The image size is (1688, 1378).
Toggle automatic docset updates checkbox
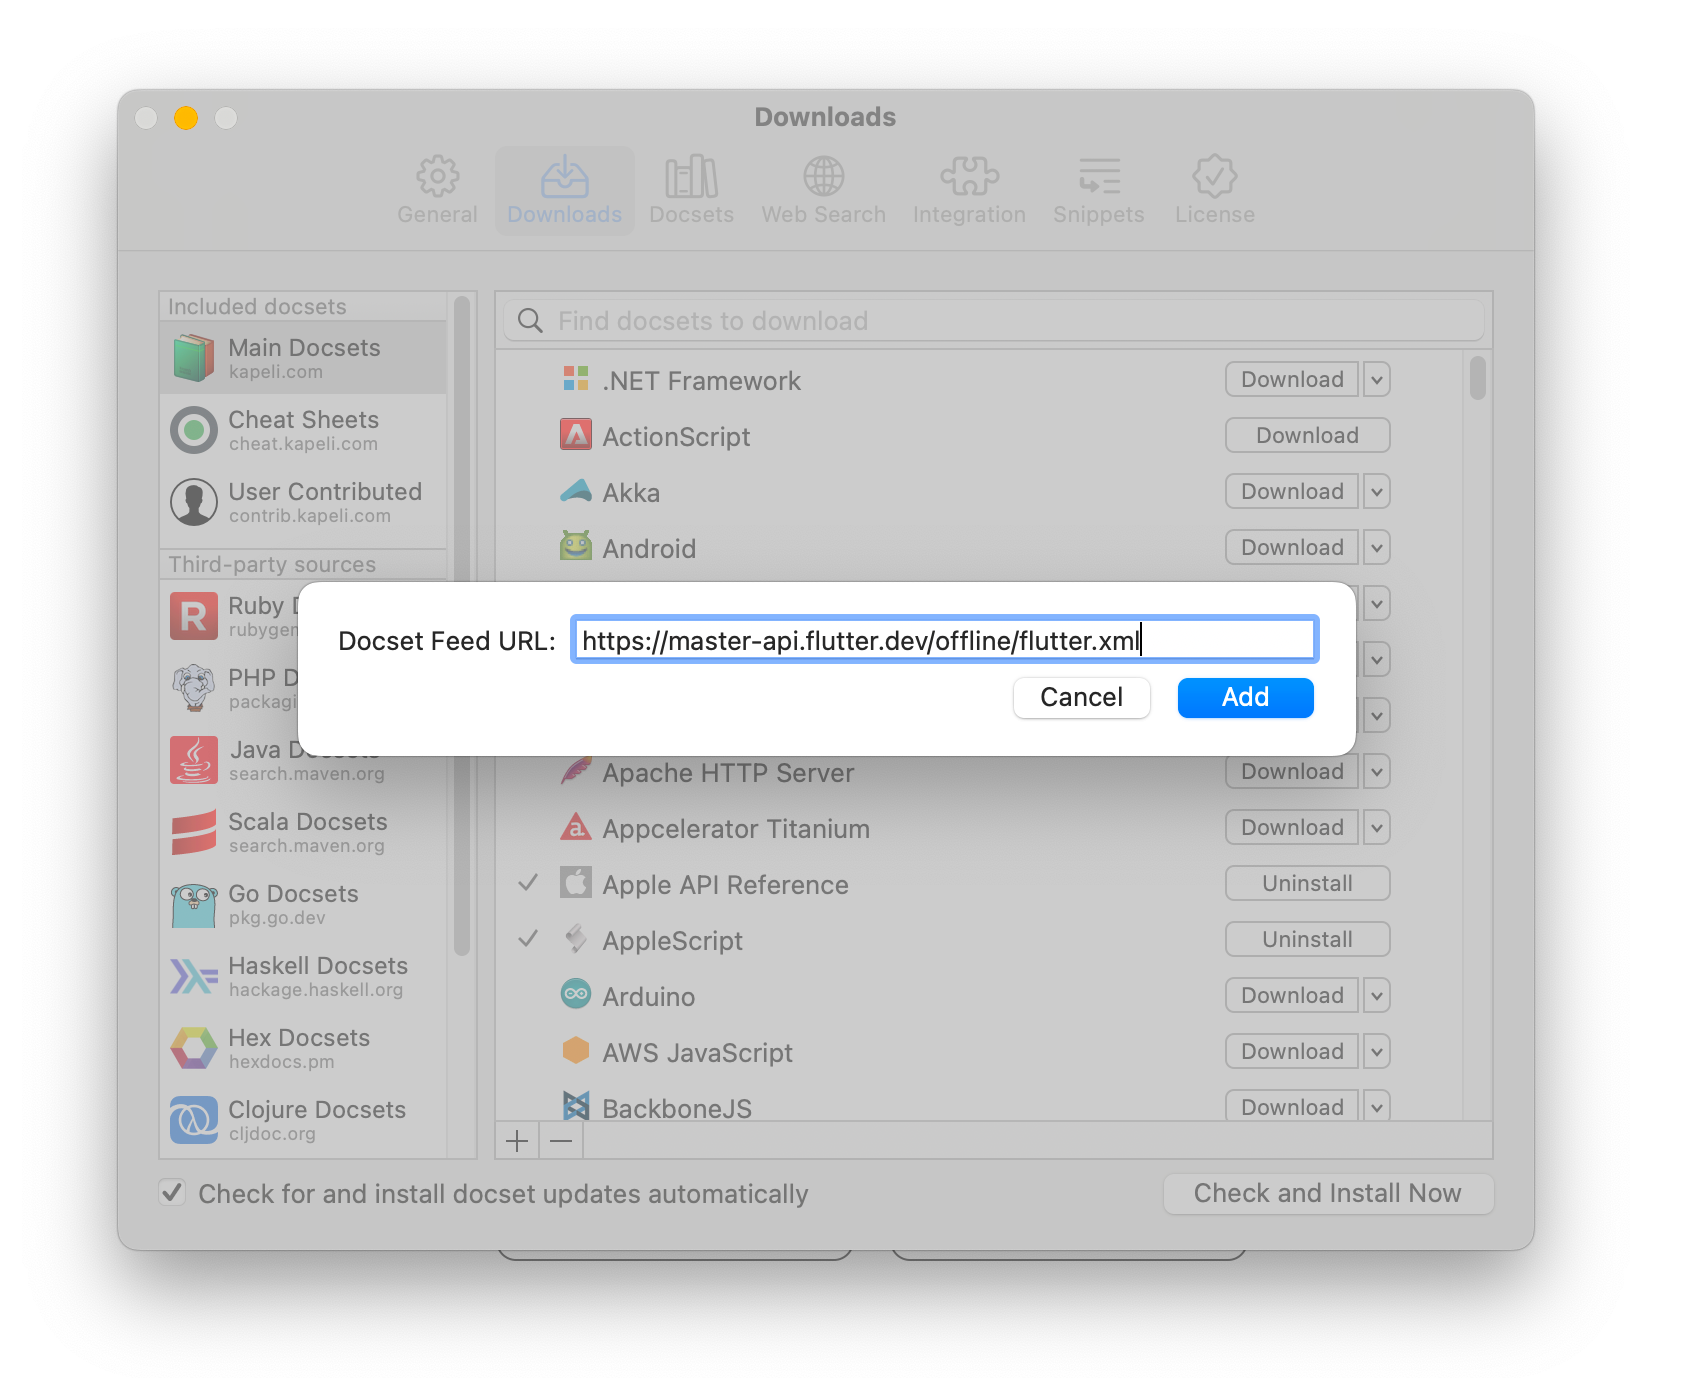pyautogui.click(x=173, y=1192)
